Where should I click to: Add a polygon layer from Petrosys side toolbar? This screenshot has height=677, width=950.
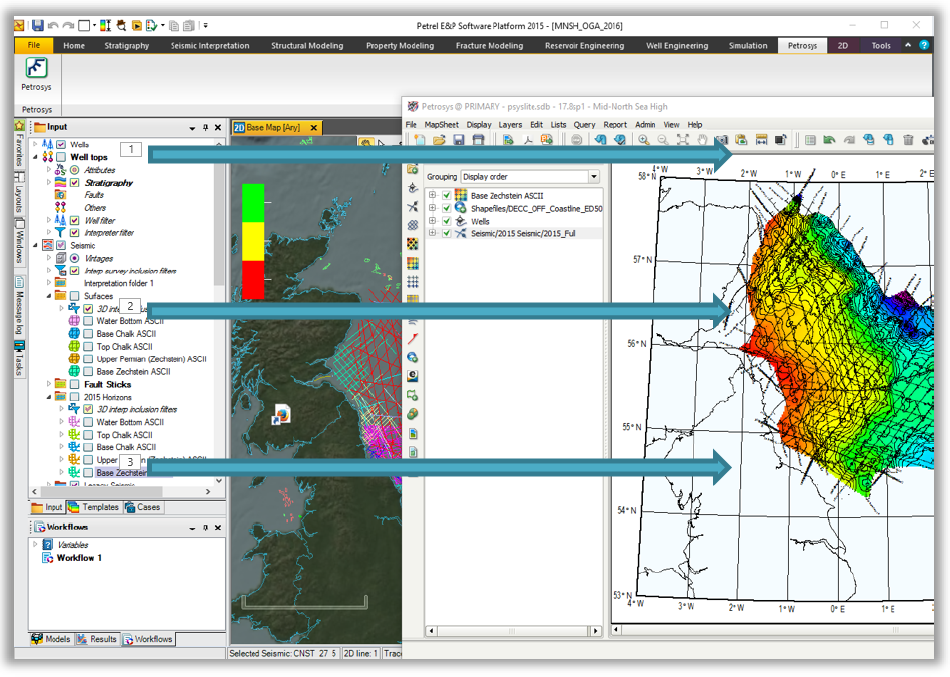tap(413, 396)
